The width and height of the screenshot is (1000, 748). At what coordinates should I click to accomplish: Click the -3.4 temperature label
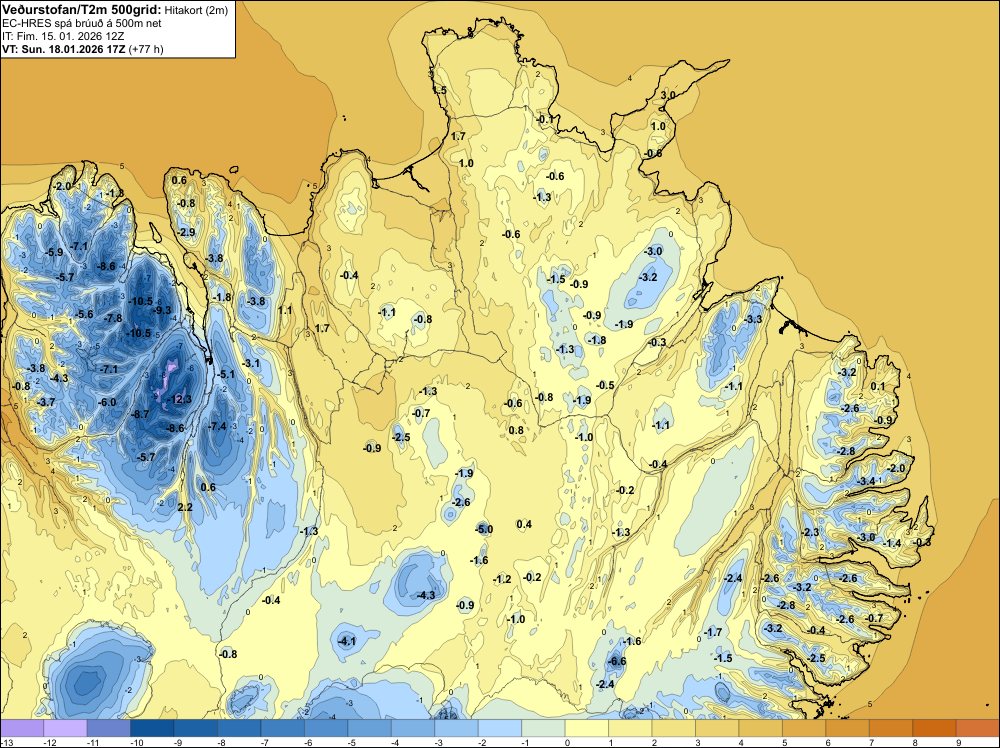[867, 481]
